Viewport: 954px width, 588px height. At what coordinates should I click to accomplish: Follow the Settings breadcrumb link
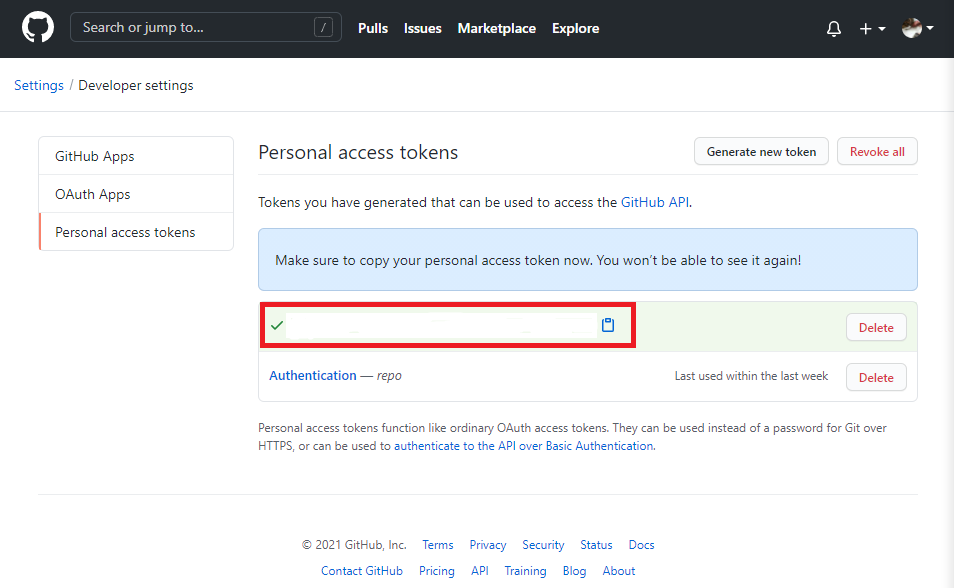pos(39,85)
